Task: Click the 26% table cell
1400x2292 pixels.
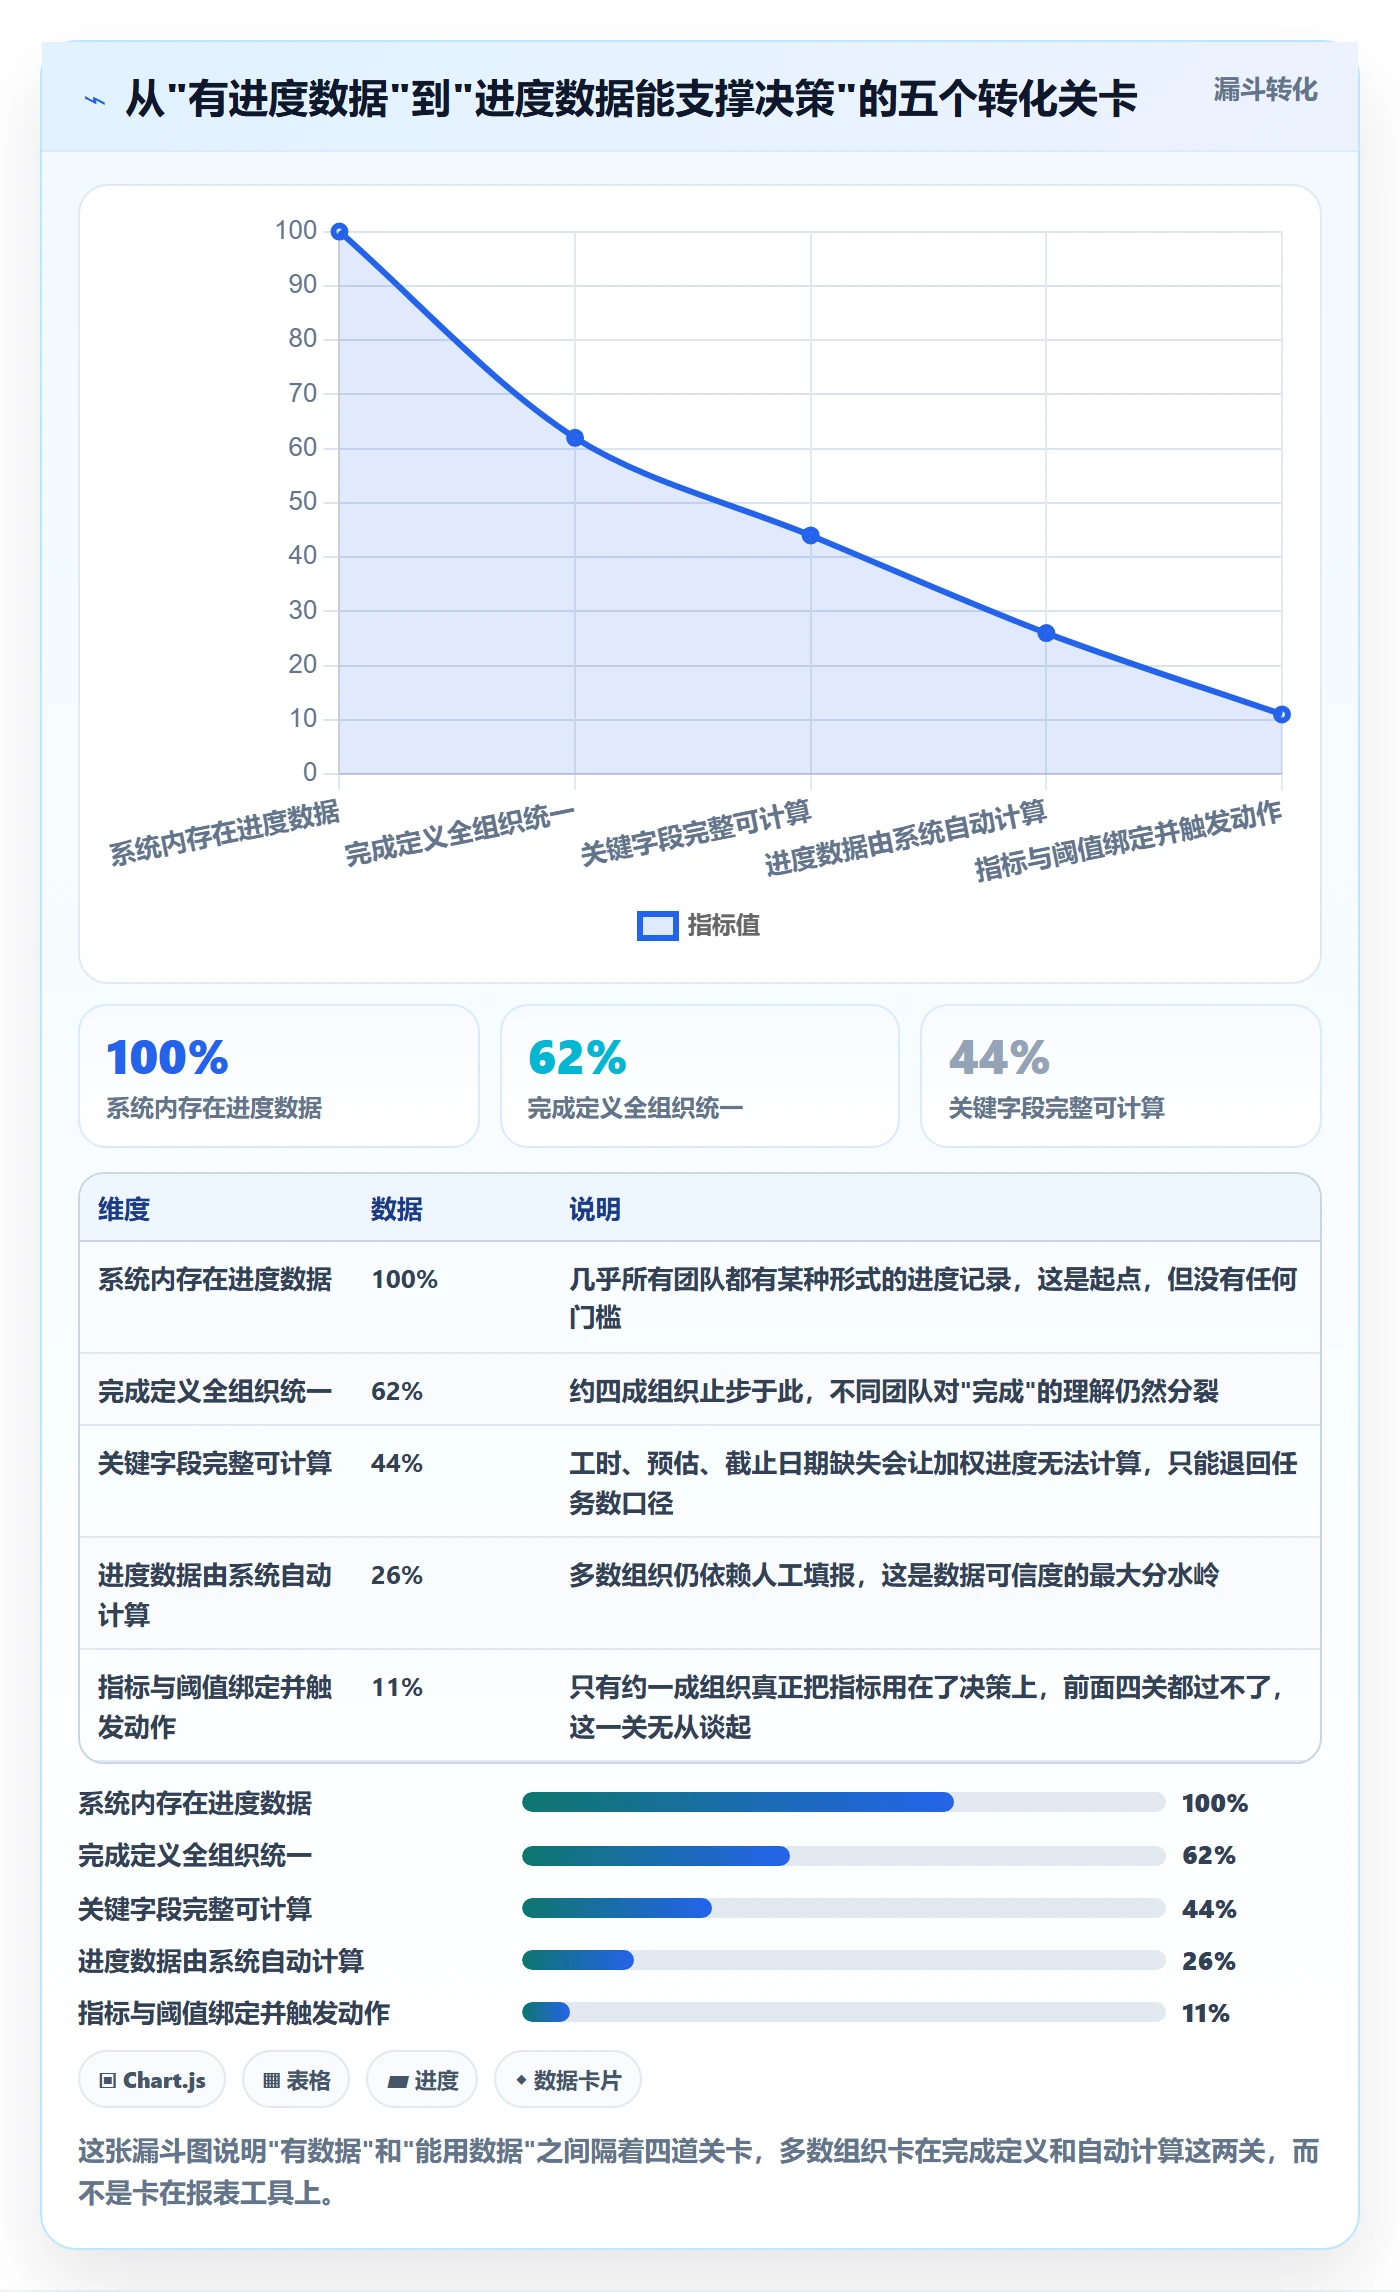Action: click(x=397, y=1575)
